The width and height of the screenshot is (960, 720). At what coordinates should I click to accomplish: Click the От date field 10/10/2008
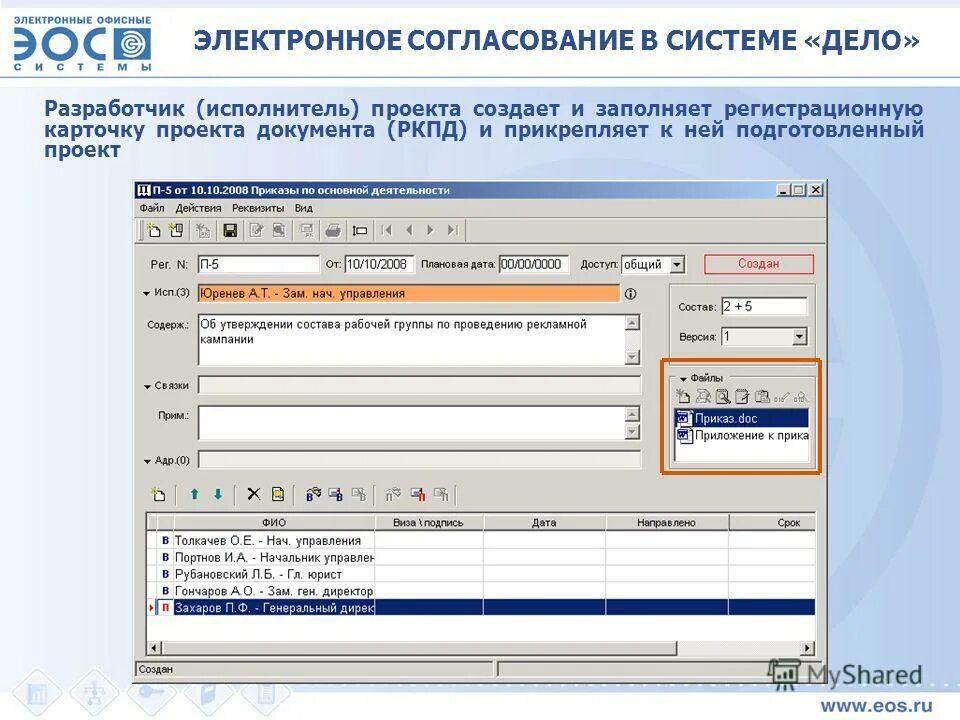pyautogui.click(x=379, y=264)
